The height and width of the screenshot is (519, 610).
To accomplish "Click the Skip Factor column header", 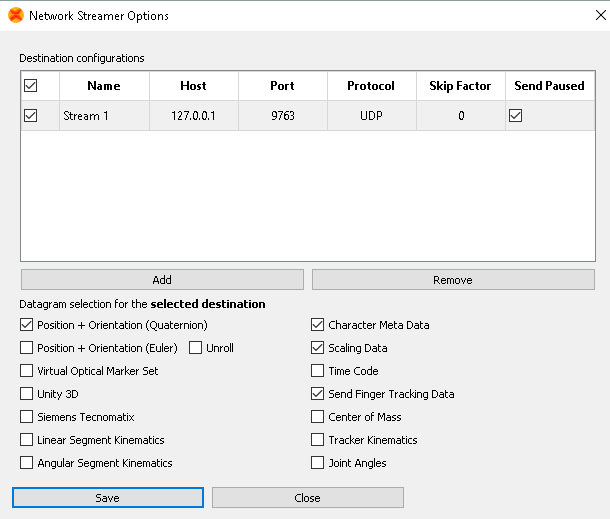I will coord(460,86).
